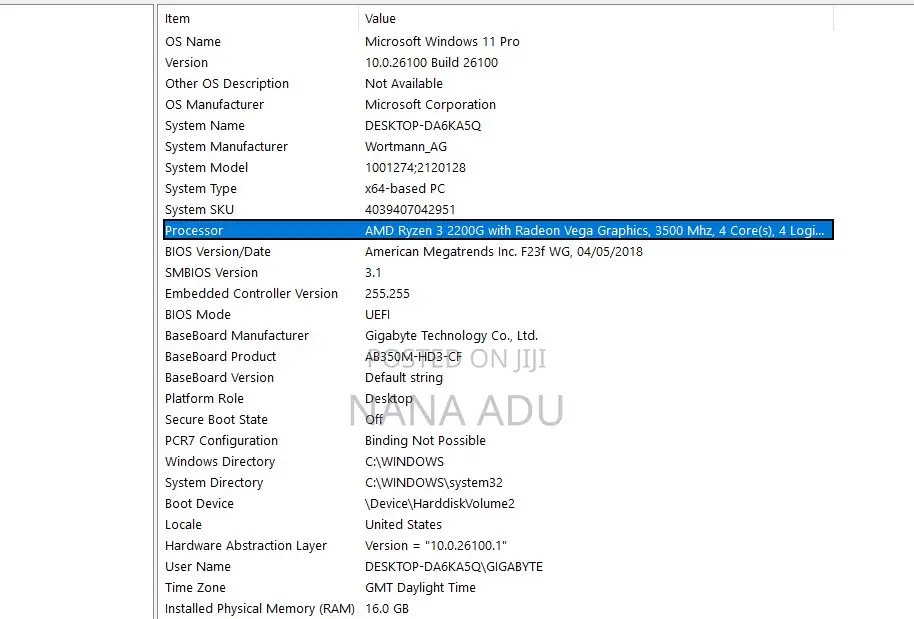
Task: Select the BaseBoard Manufacturer row
Action: coord(498,336)
